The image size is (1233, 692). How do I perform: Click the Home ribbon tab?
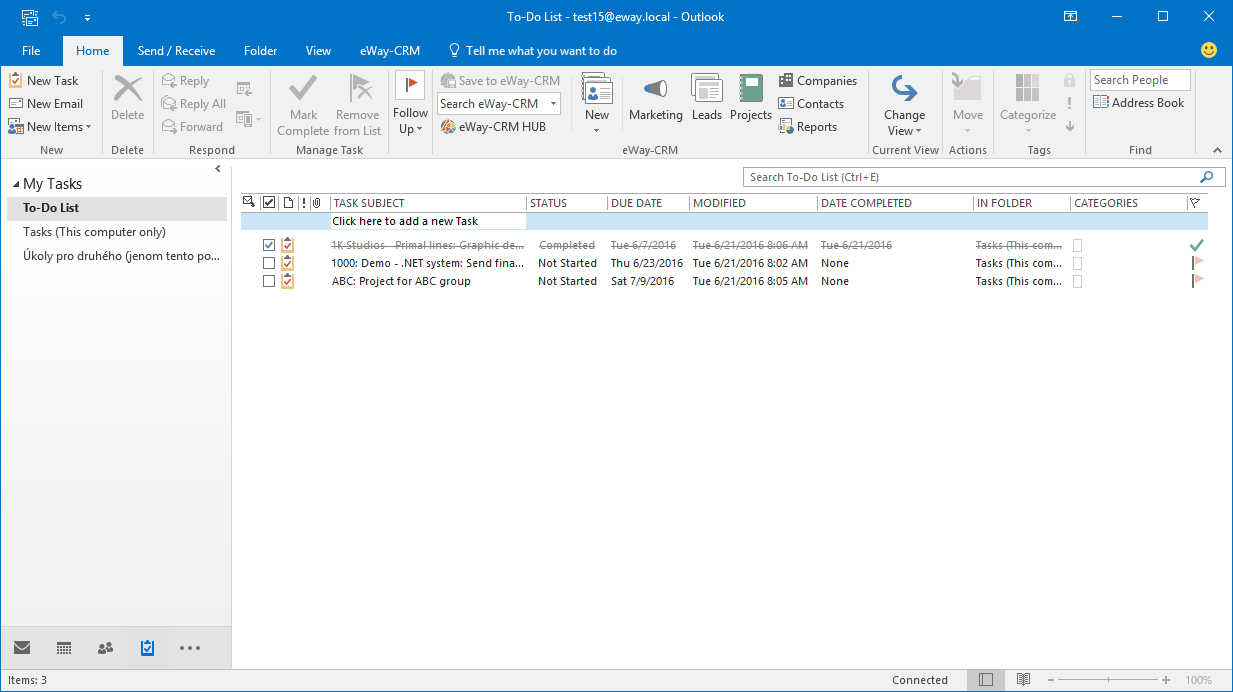92,51
